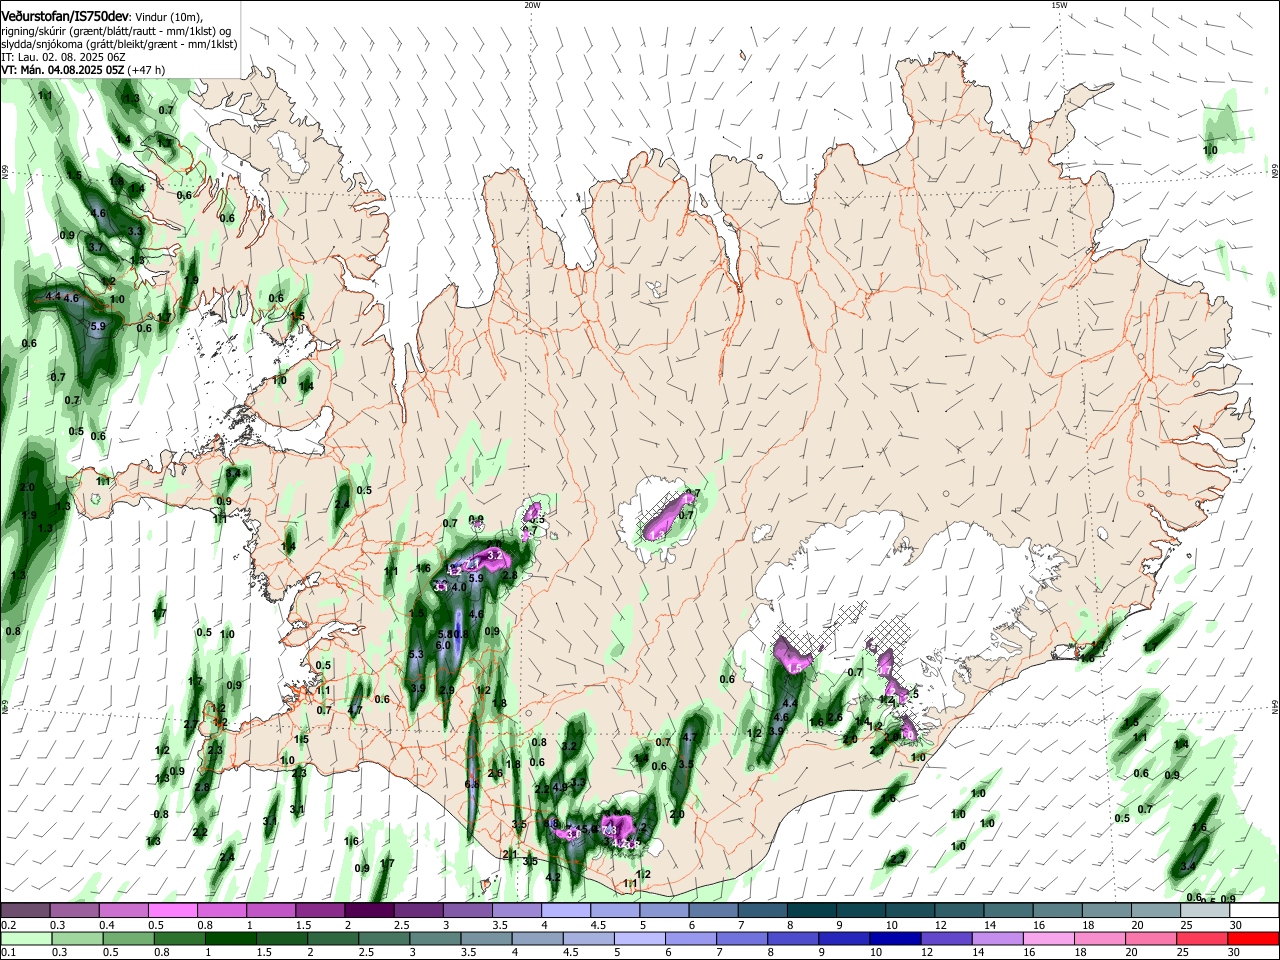1280x960 pixels.
Task: Click the palest green first swatch of the rain scale
Action: pyautogui.click(x=25, y=938)
